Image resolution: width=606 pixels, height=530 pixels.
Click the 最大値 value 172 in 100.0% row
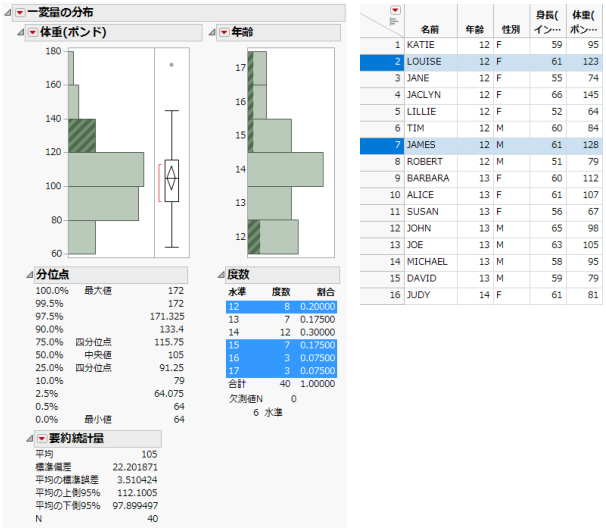[x=176, y=291]
